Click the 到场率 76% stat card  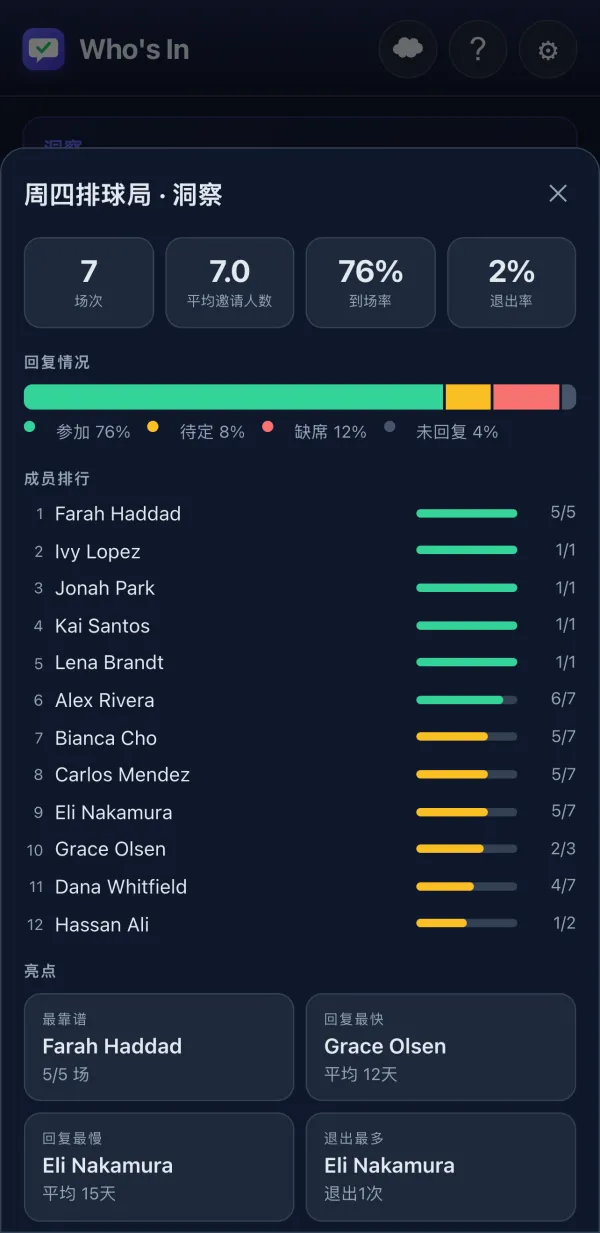370,282
